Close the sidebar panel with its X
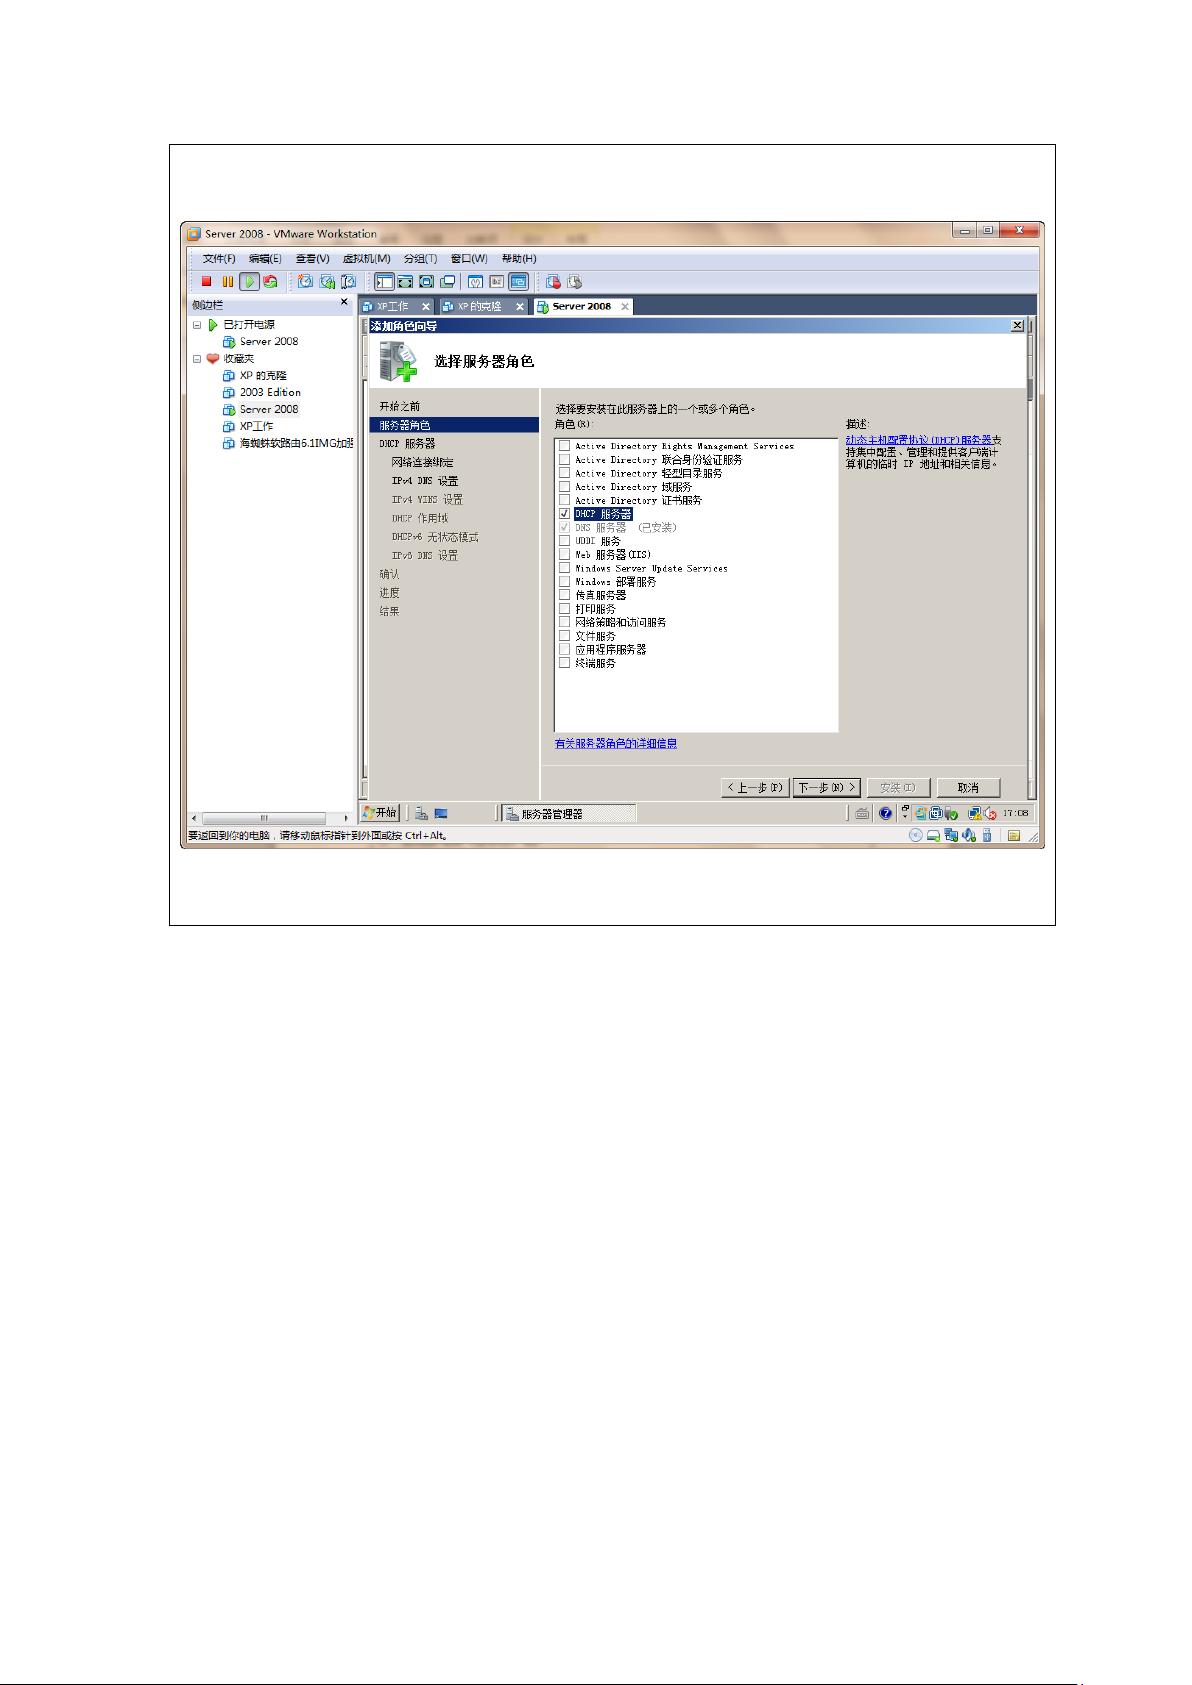1192x1685 pixels. click(x=344, y=302)
